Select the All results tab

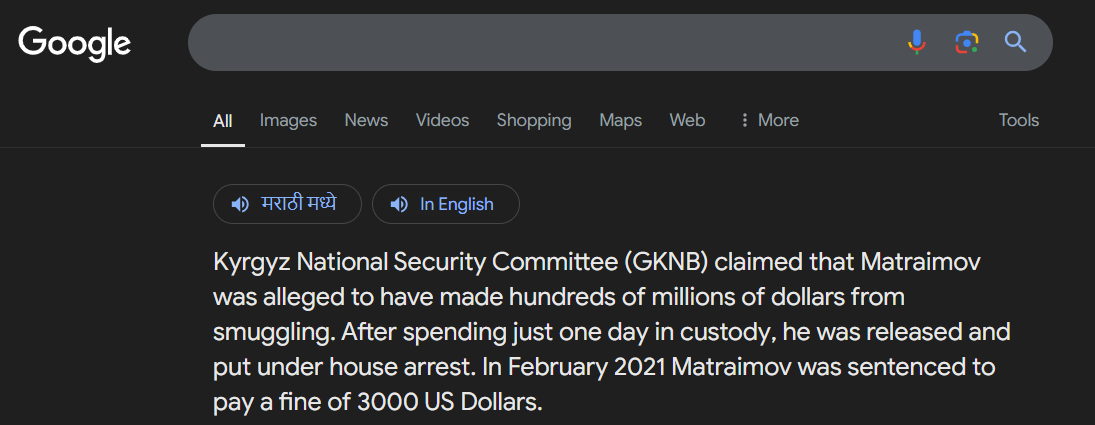[x=223, y=121]
